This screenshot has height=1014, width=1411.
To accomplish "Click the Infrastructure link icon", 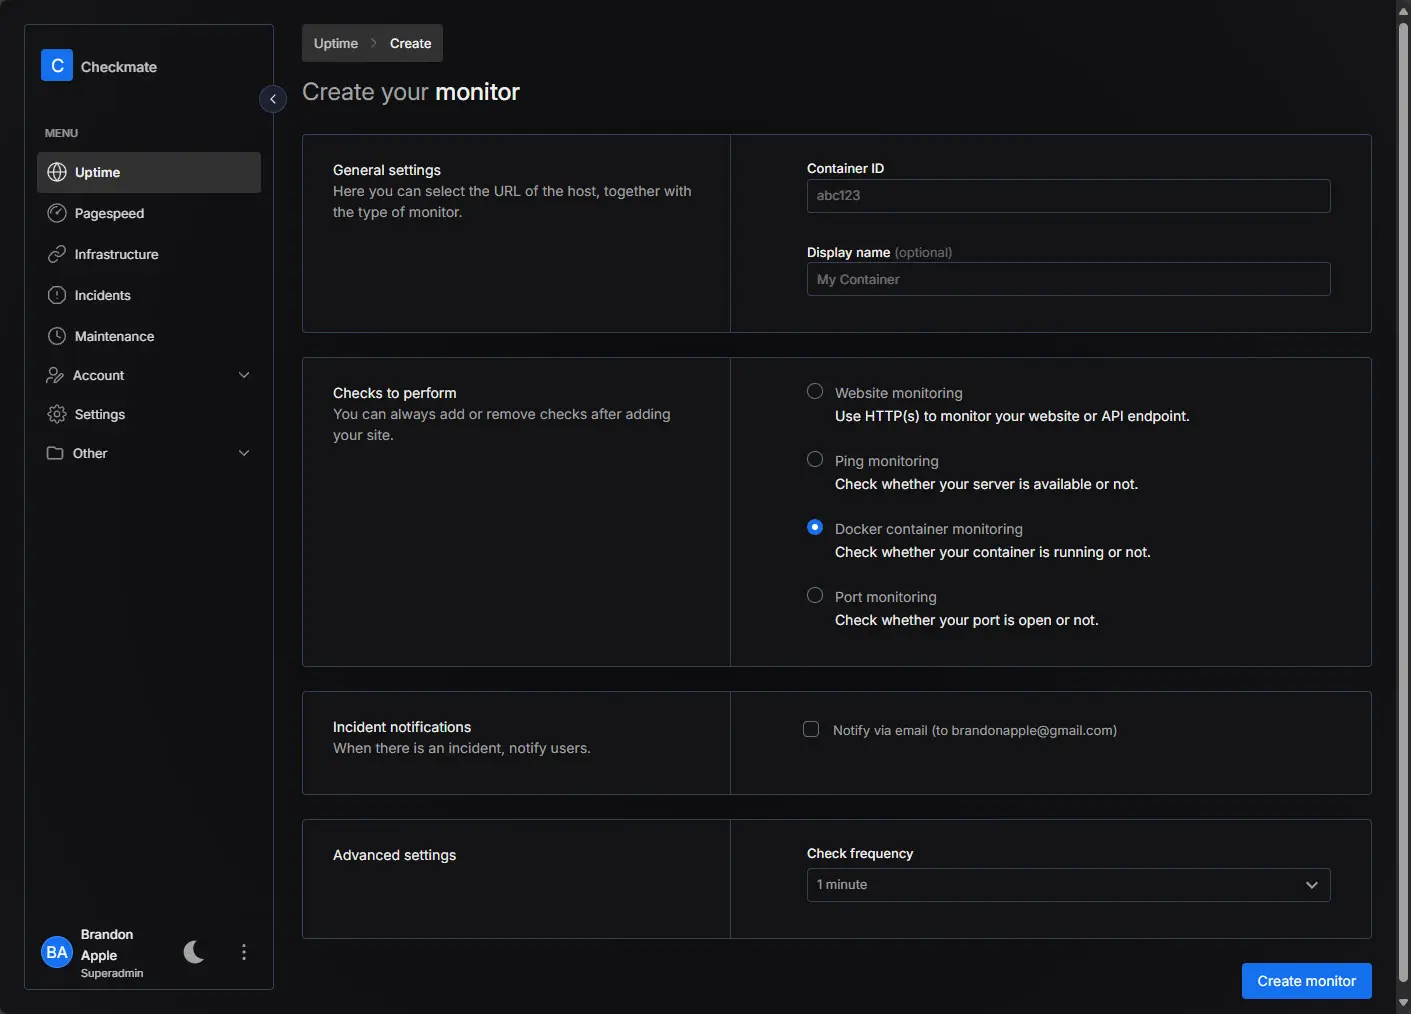I will (x=57, y=254).
